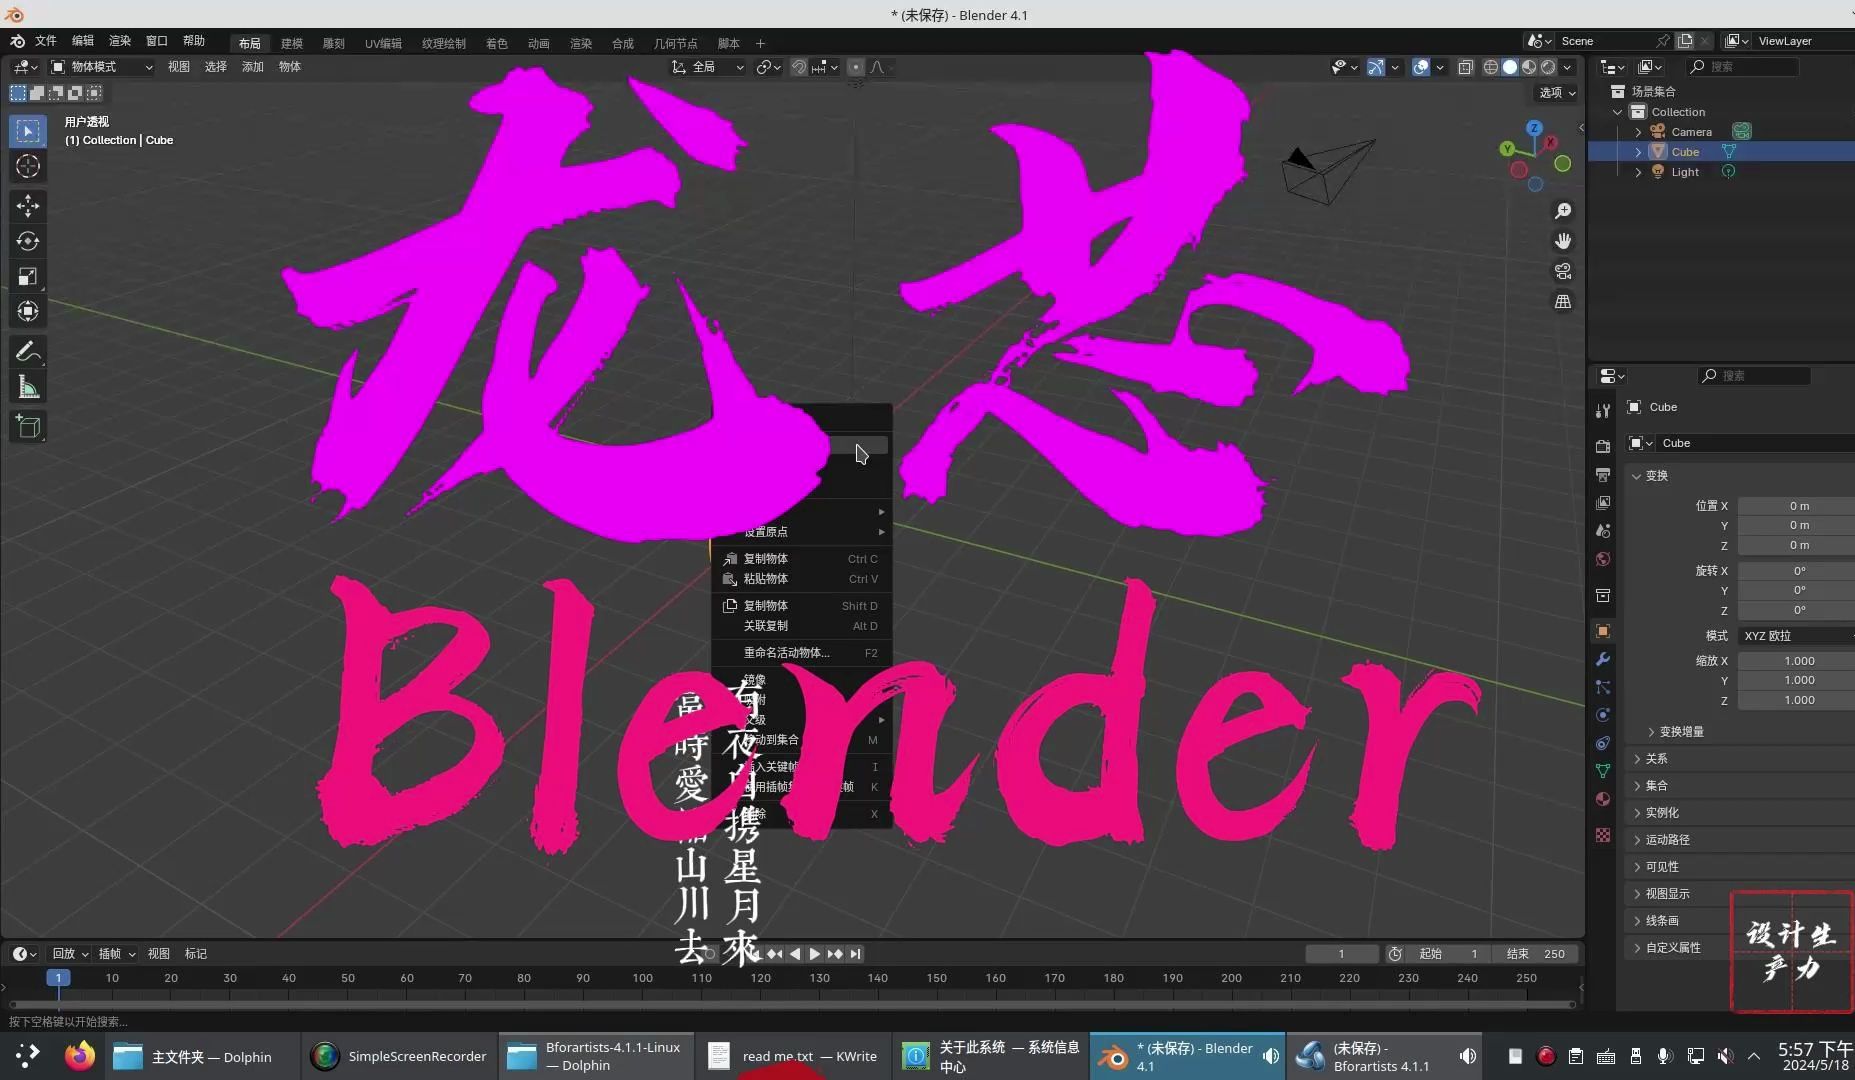Image resolution: width=1855 pixels, height=1080 pixels.
Task: Toggle X-ray mode
Action: point(1465,67)
